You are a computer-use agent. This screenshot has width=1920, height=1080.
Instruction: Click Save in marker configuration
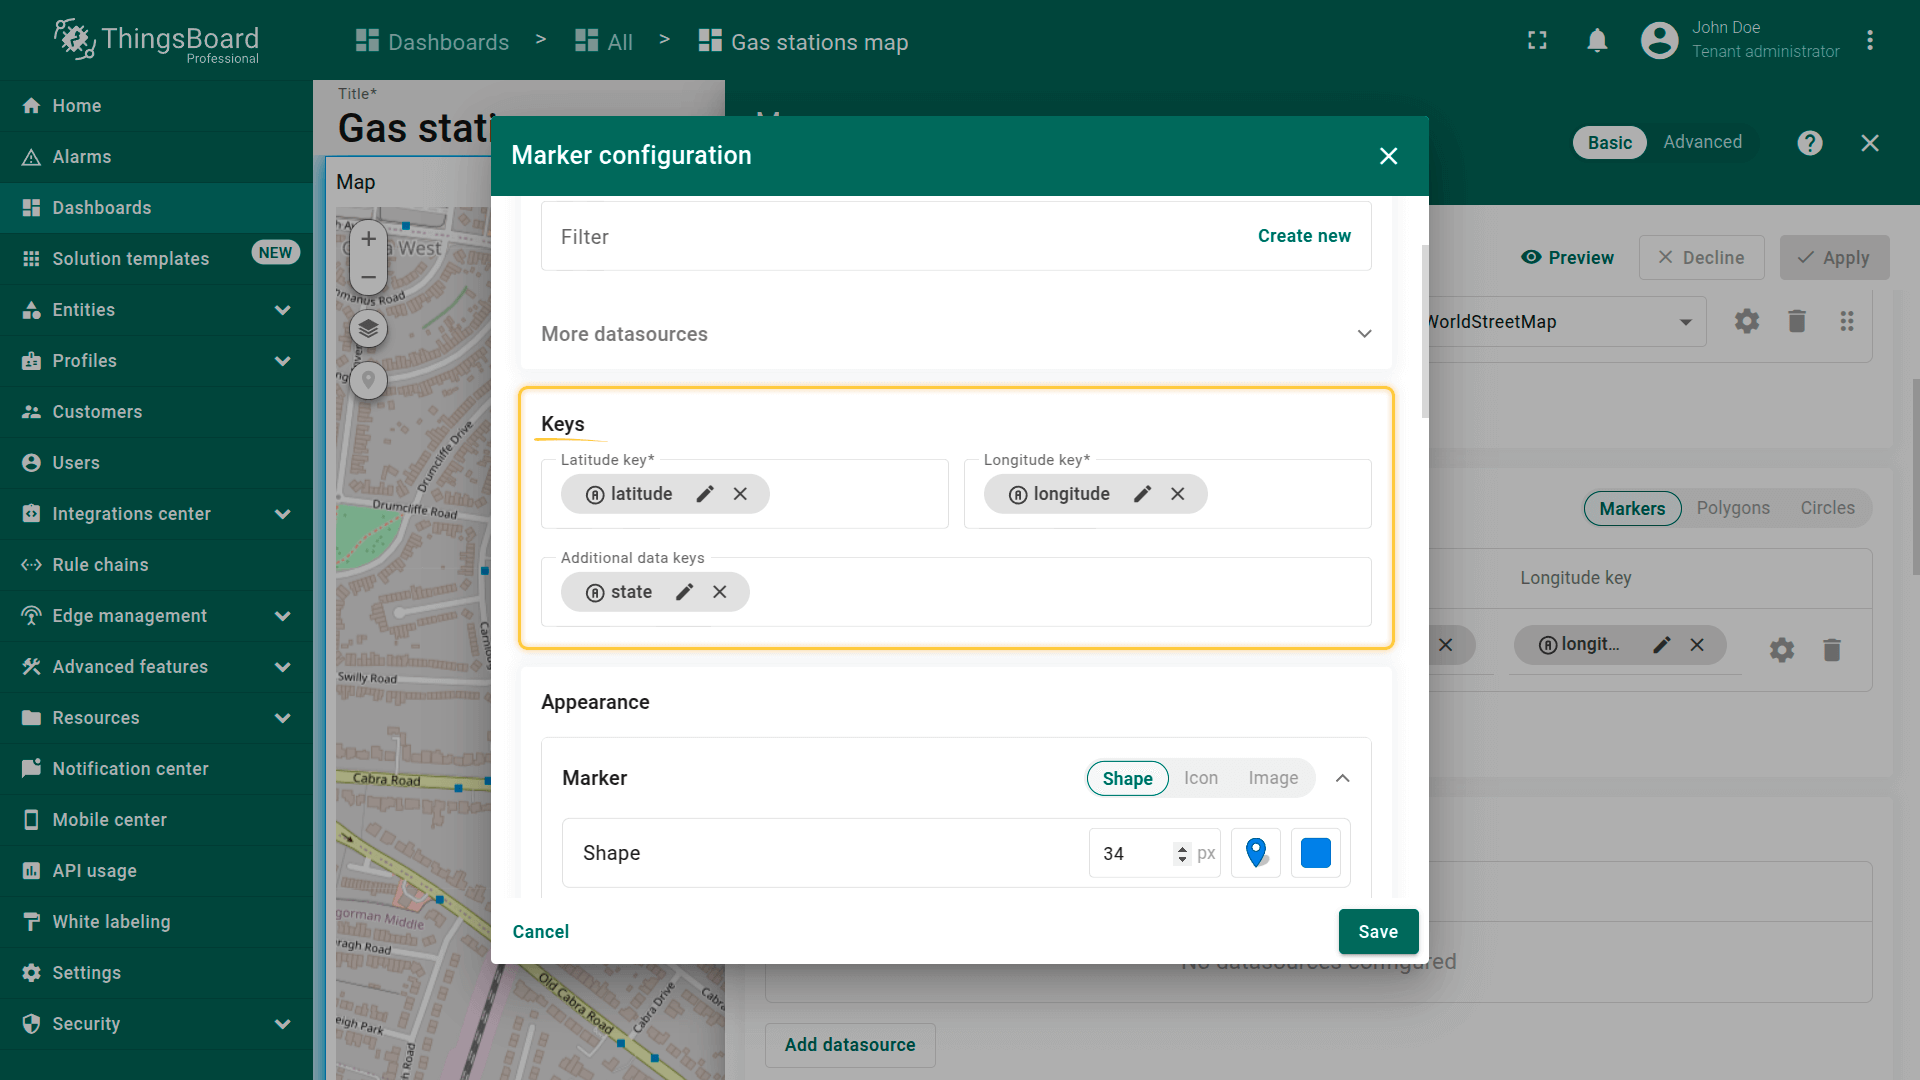(x=1377, y=931)
